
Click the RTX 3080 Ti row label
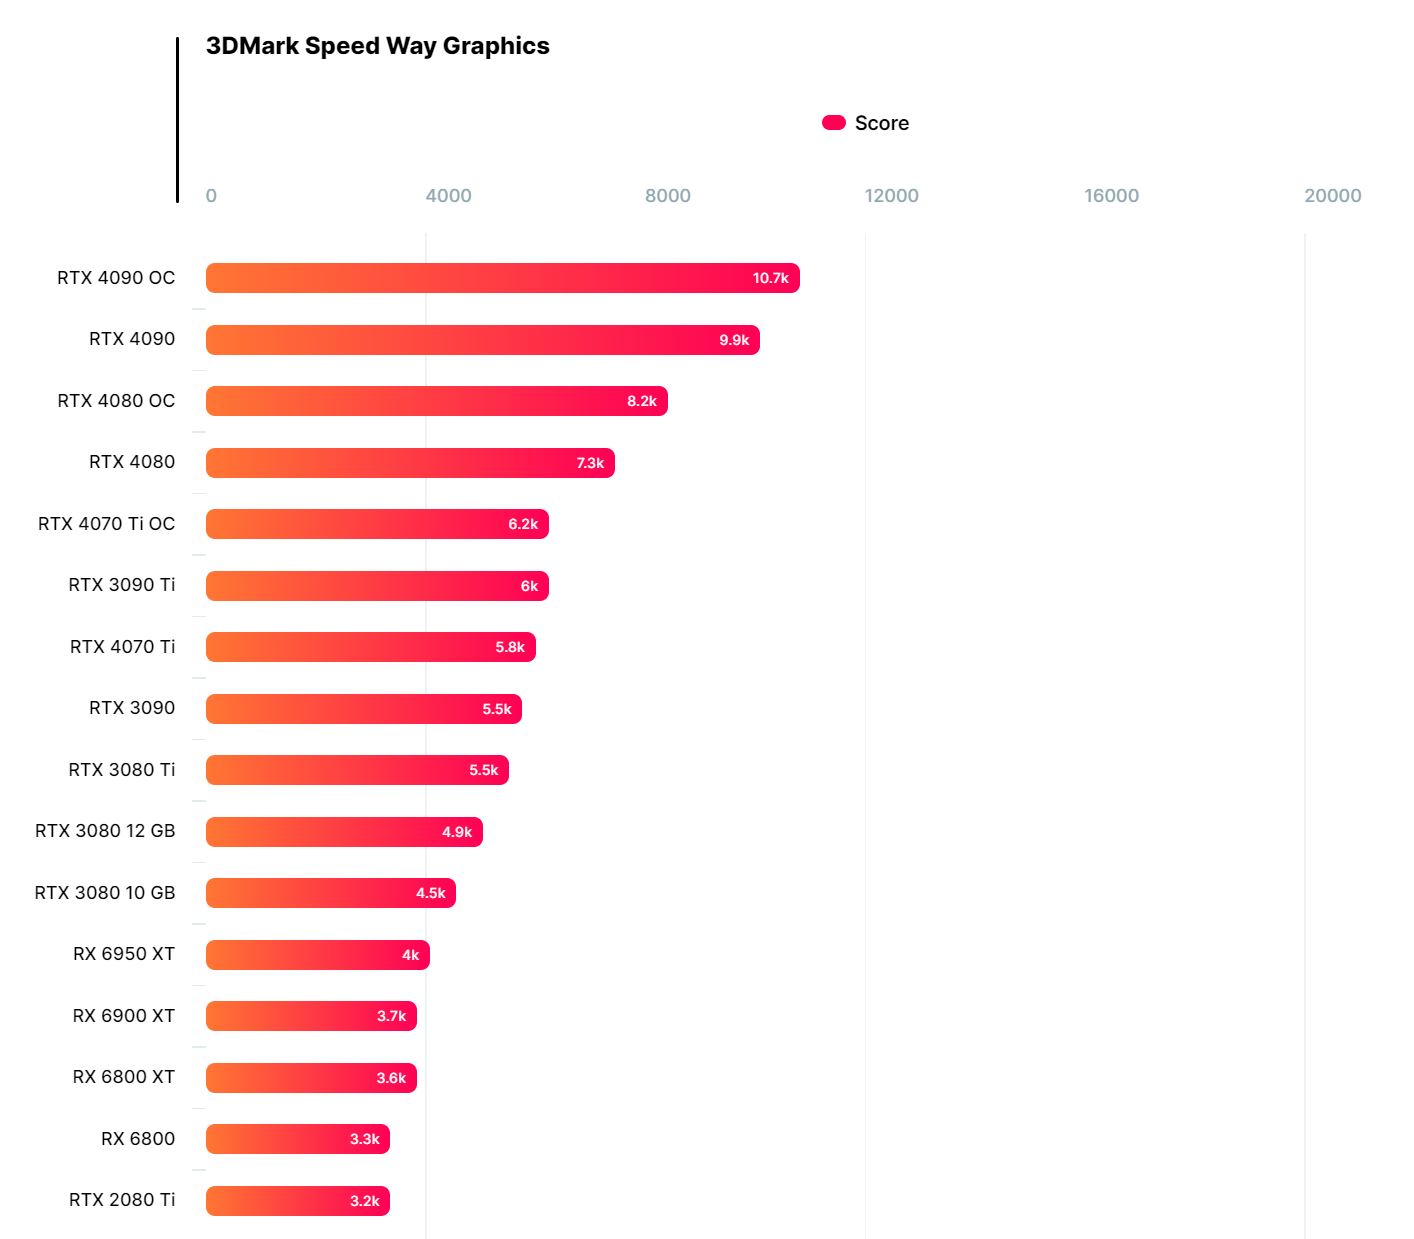(121, 770)
